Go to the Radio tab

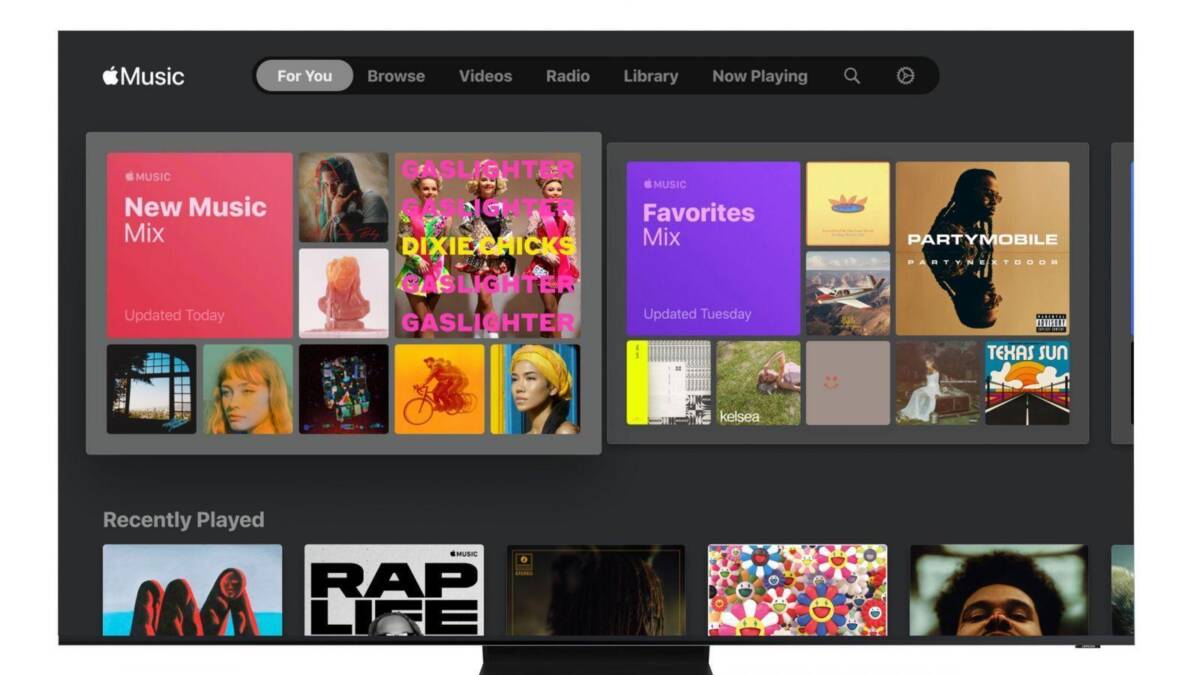[568, 76]
